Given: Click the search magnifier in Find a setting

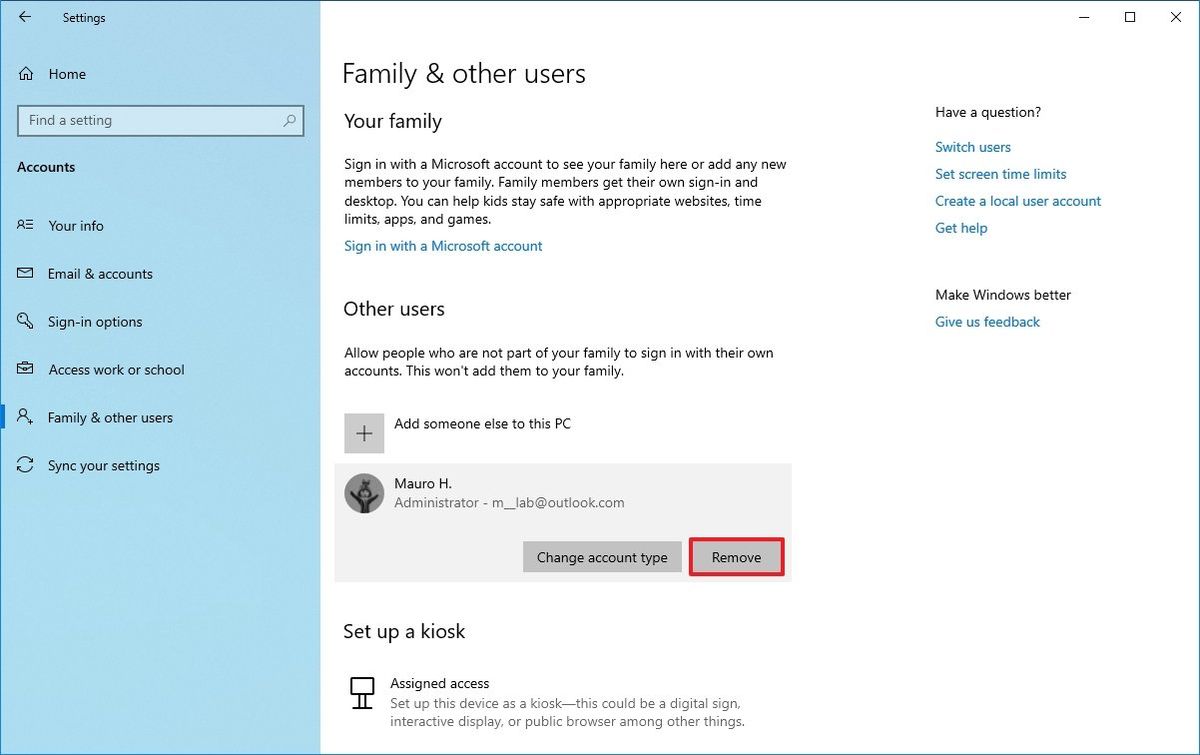Looking at the screenshot, I should [x=289, y=120].
